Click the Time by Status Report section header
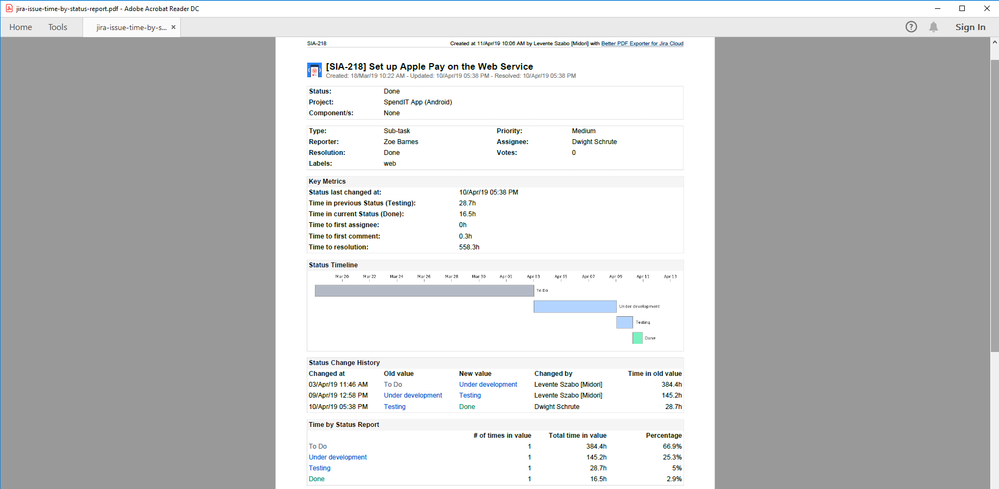 coord(344,424)
